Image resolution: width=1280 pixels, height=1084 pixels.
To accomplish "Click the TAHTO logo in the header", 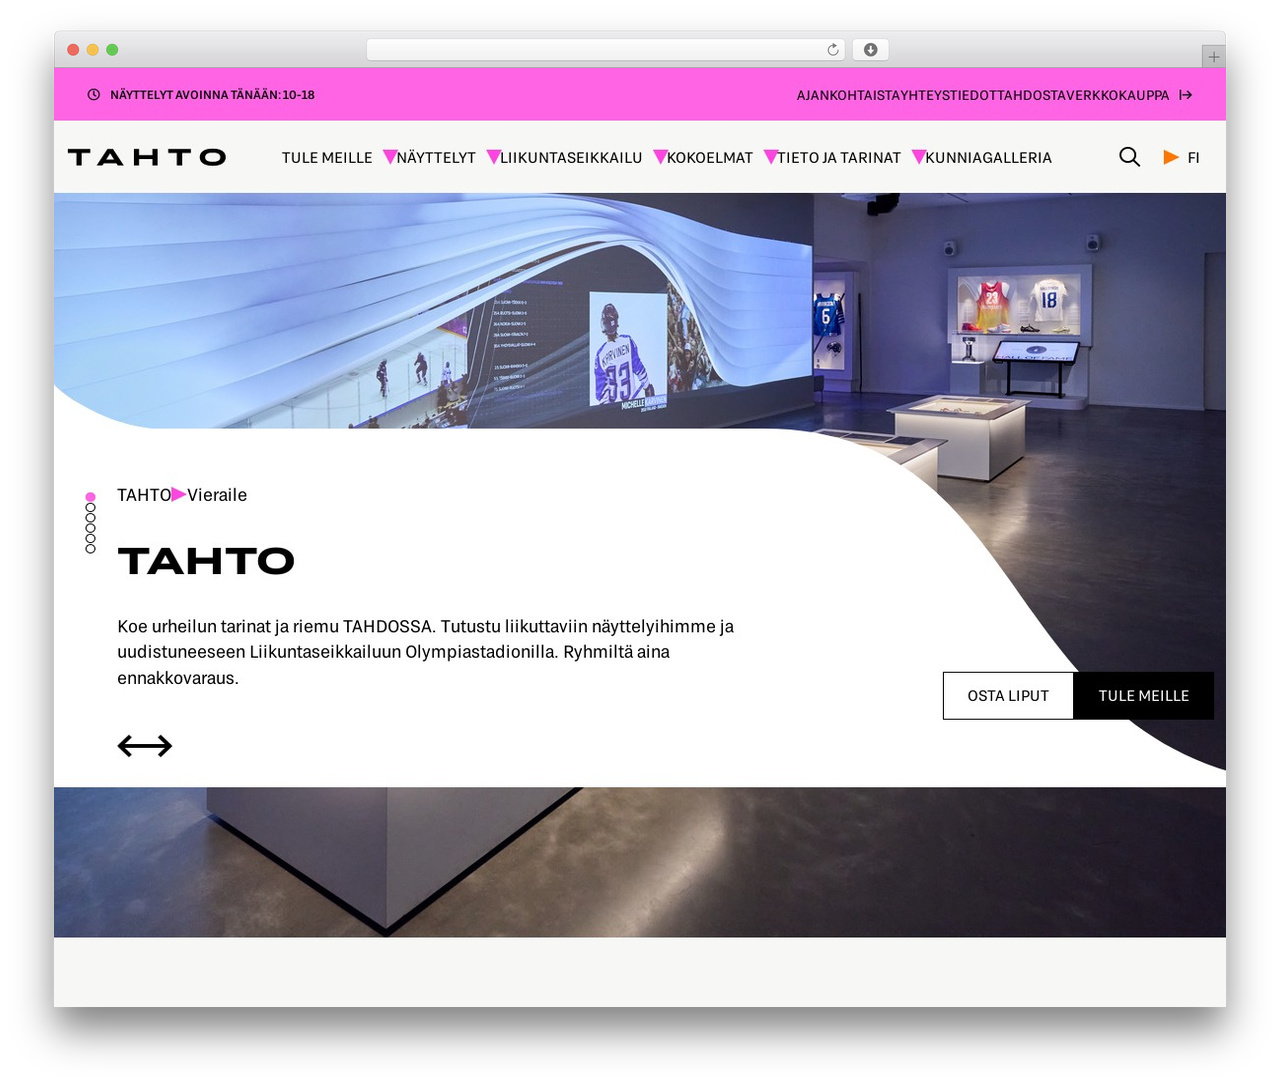I will click(147, 157).
